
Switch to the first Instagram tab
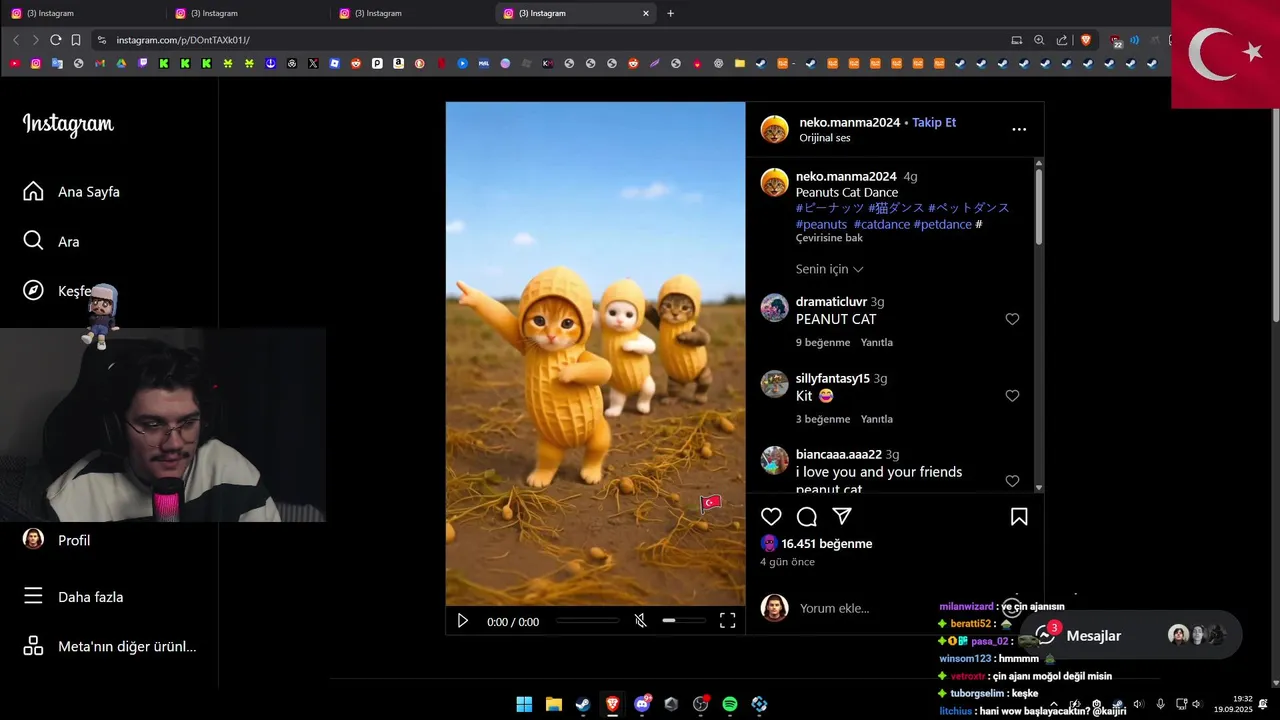coord(82,13)
